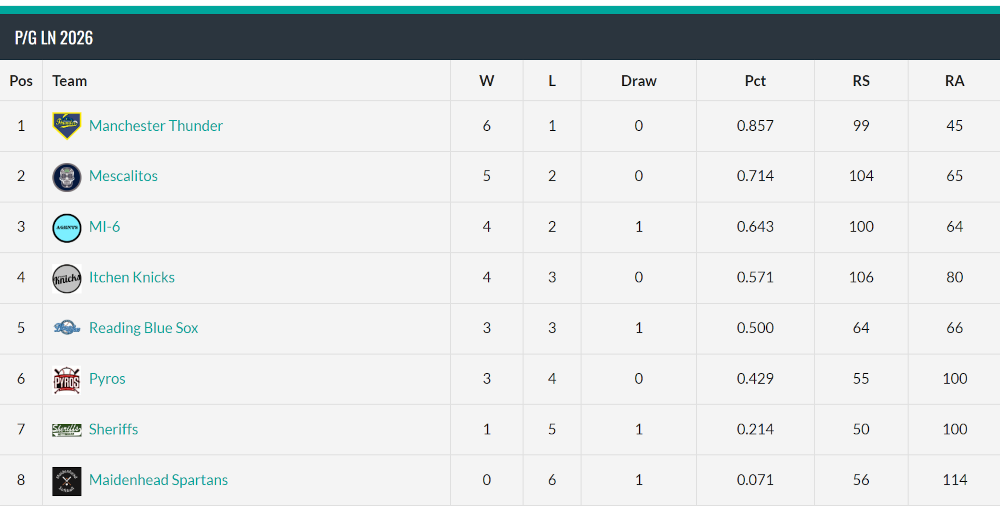Click the RS column header
The image size is (1000, 511).
coord(861,80)
